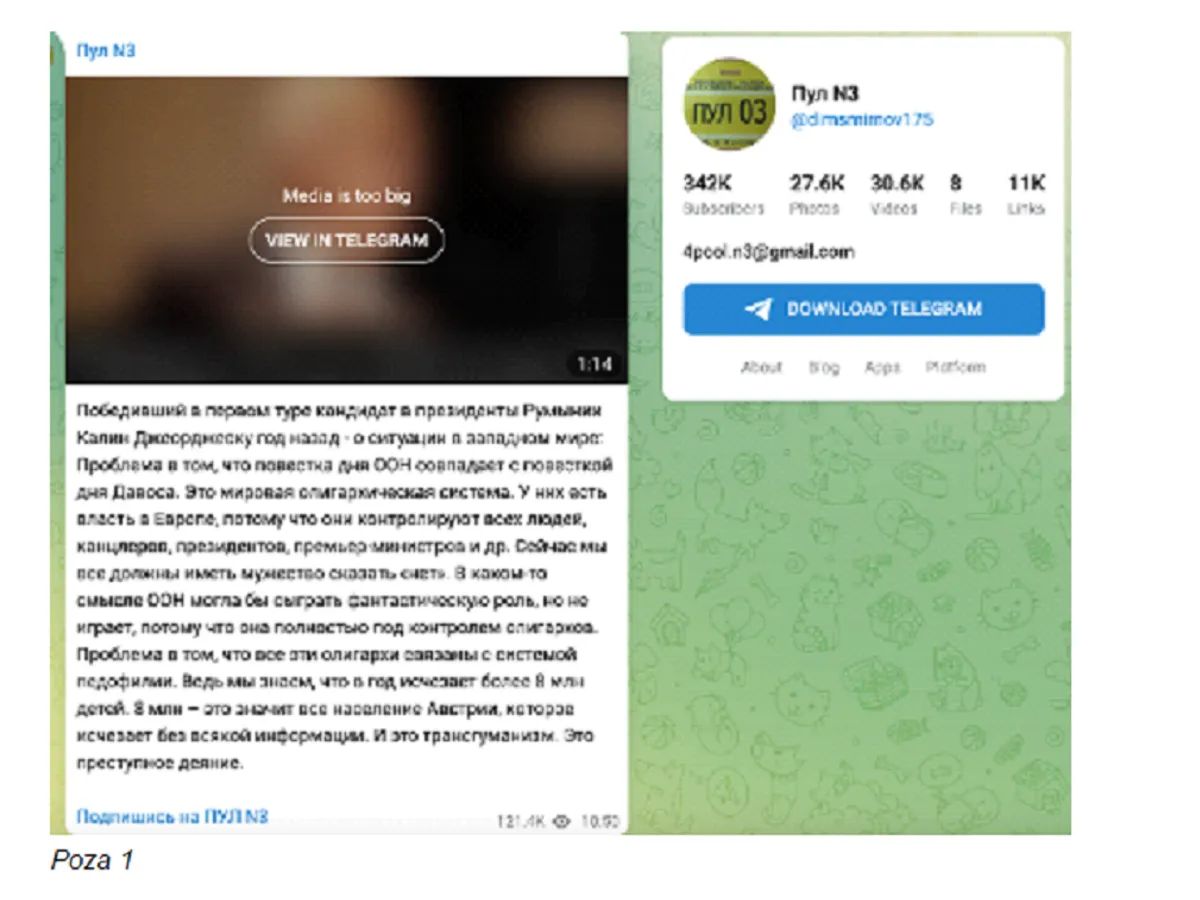Screen dimensions: 1200x900
Task: Click the Пул N3 post author name
Action: tap(106, 50)
